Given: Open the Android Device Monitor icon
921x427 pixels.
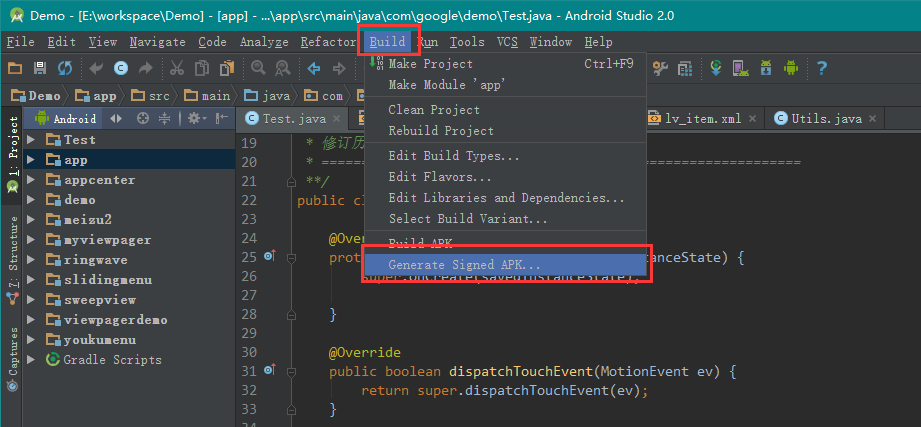Looking at the screenshot, I should pyautogui.click(x=791, y=69).
